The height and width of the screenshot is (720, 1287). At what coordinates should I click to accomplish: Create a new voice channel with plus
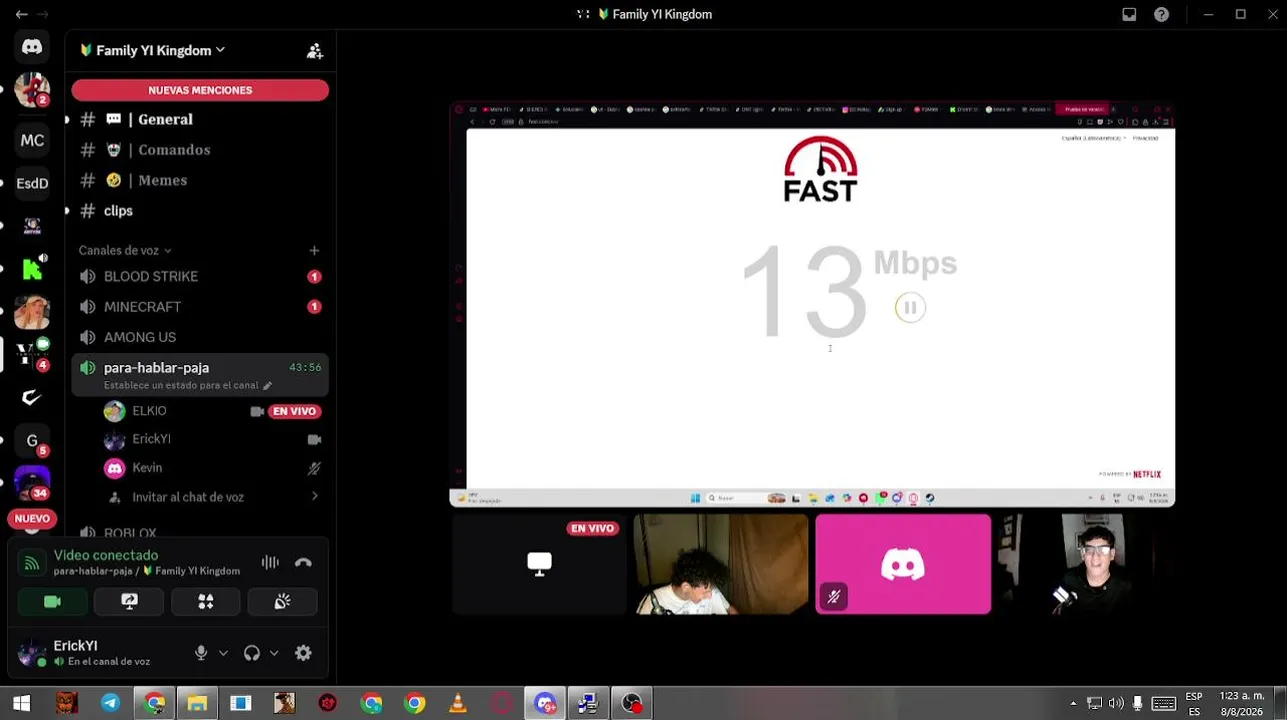tap(314, 251)
